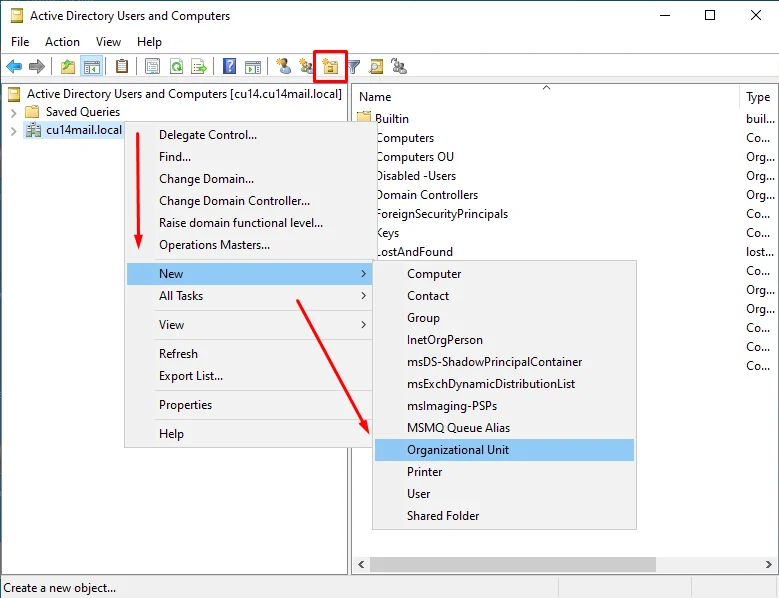Click the Find objects magnifier icon
Image resolution: width=779 pixels, height=598 pixels.
click(x=376, y=66)
